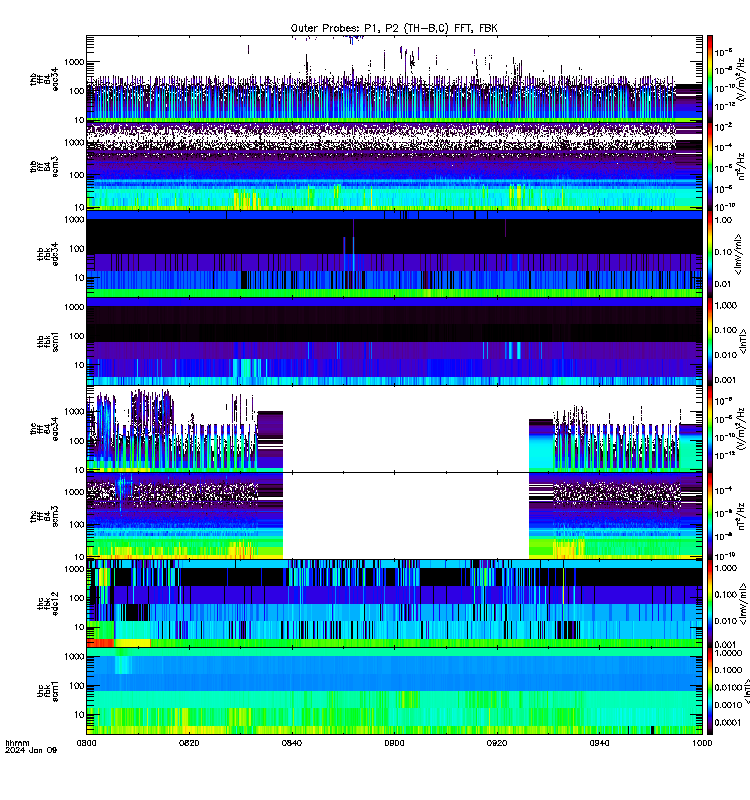This screenshot has width=750, height=800.
Task: Click the "hhmm" axis units label
Action: click(x=17, y=743)
